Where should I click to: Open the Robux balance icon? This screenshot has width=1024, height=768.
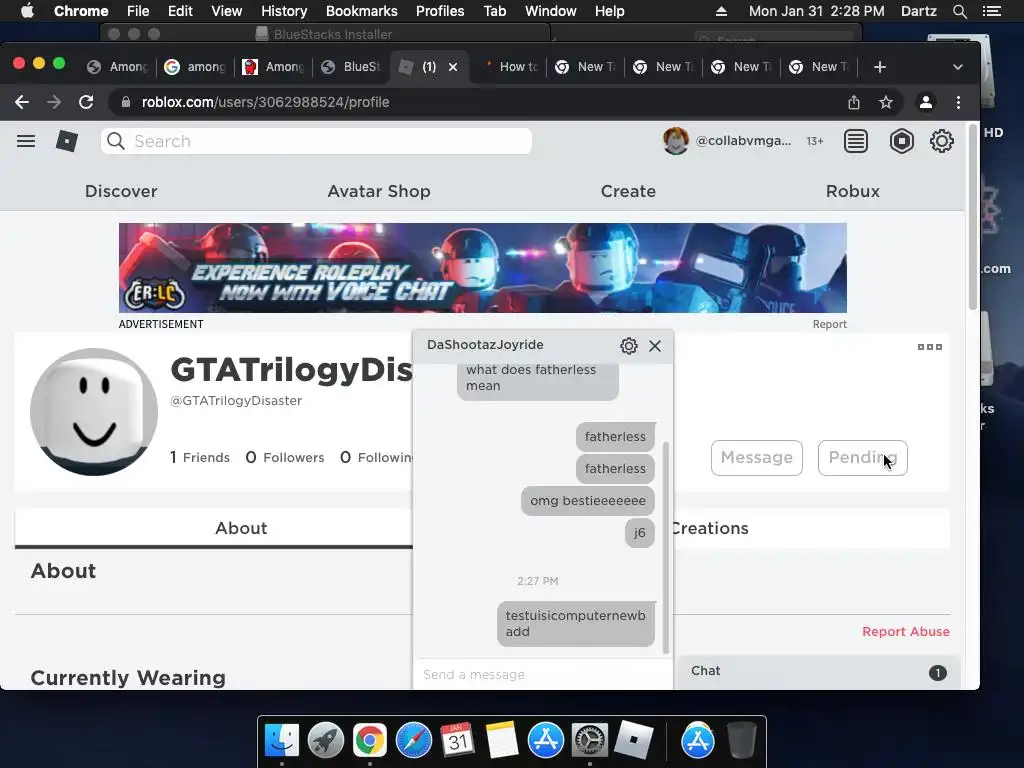pos(901,141)
